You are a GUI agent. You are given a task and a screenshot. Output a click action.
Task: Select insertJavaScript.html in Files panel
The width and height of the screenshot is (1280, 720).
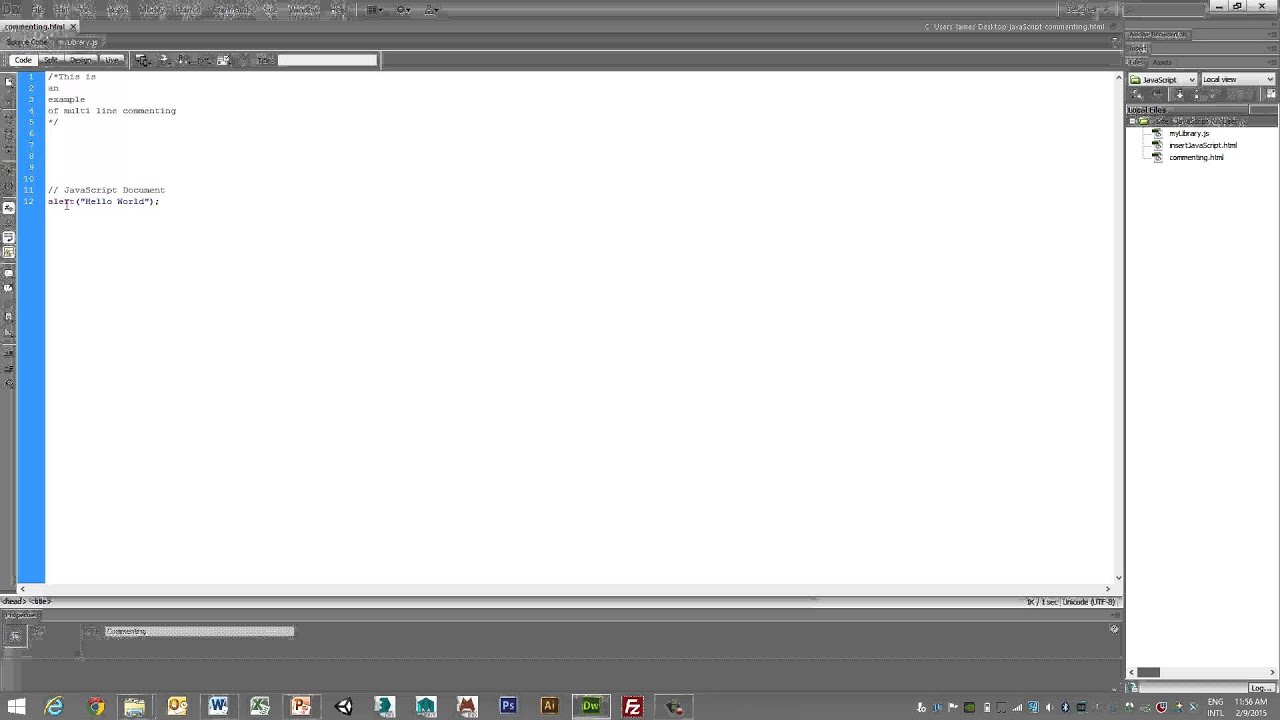[1203, 145]
